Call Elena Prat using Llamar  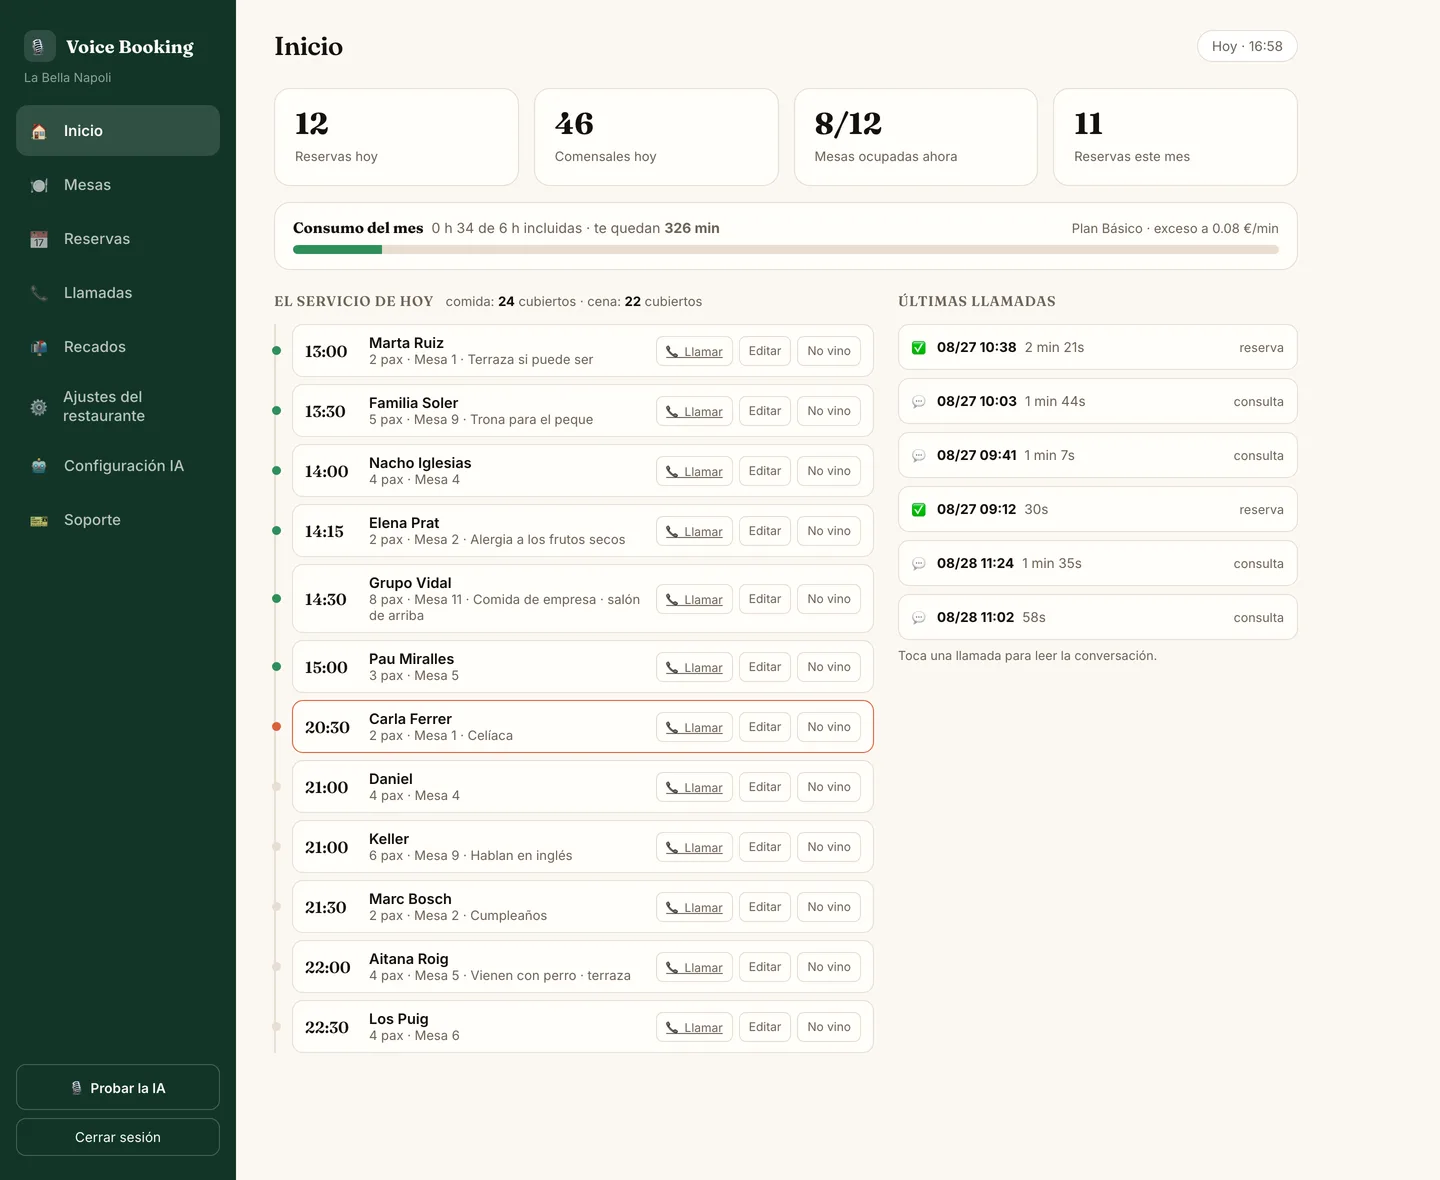(694, 531)
